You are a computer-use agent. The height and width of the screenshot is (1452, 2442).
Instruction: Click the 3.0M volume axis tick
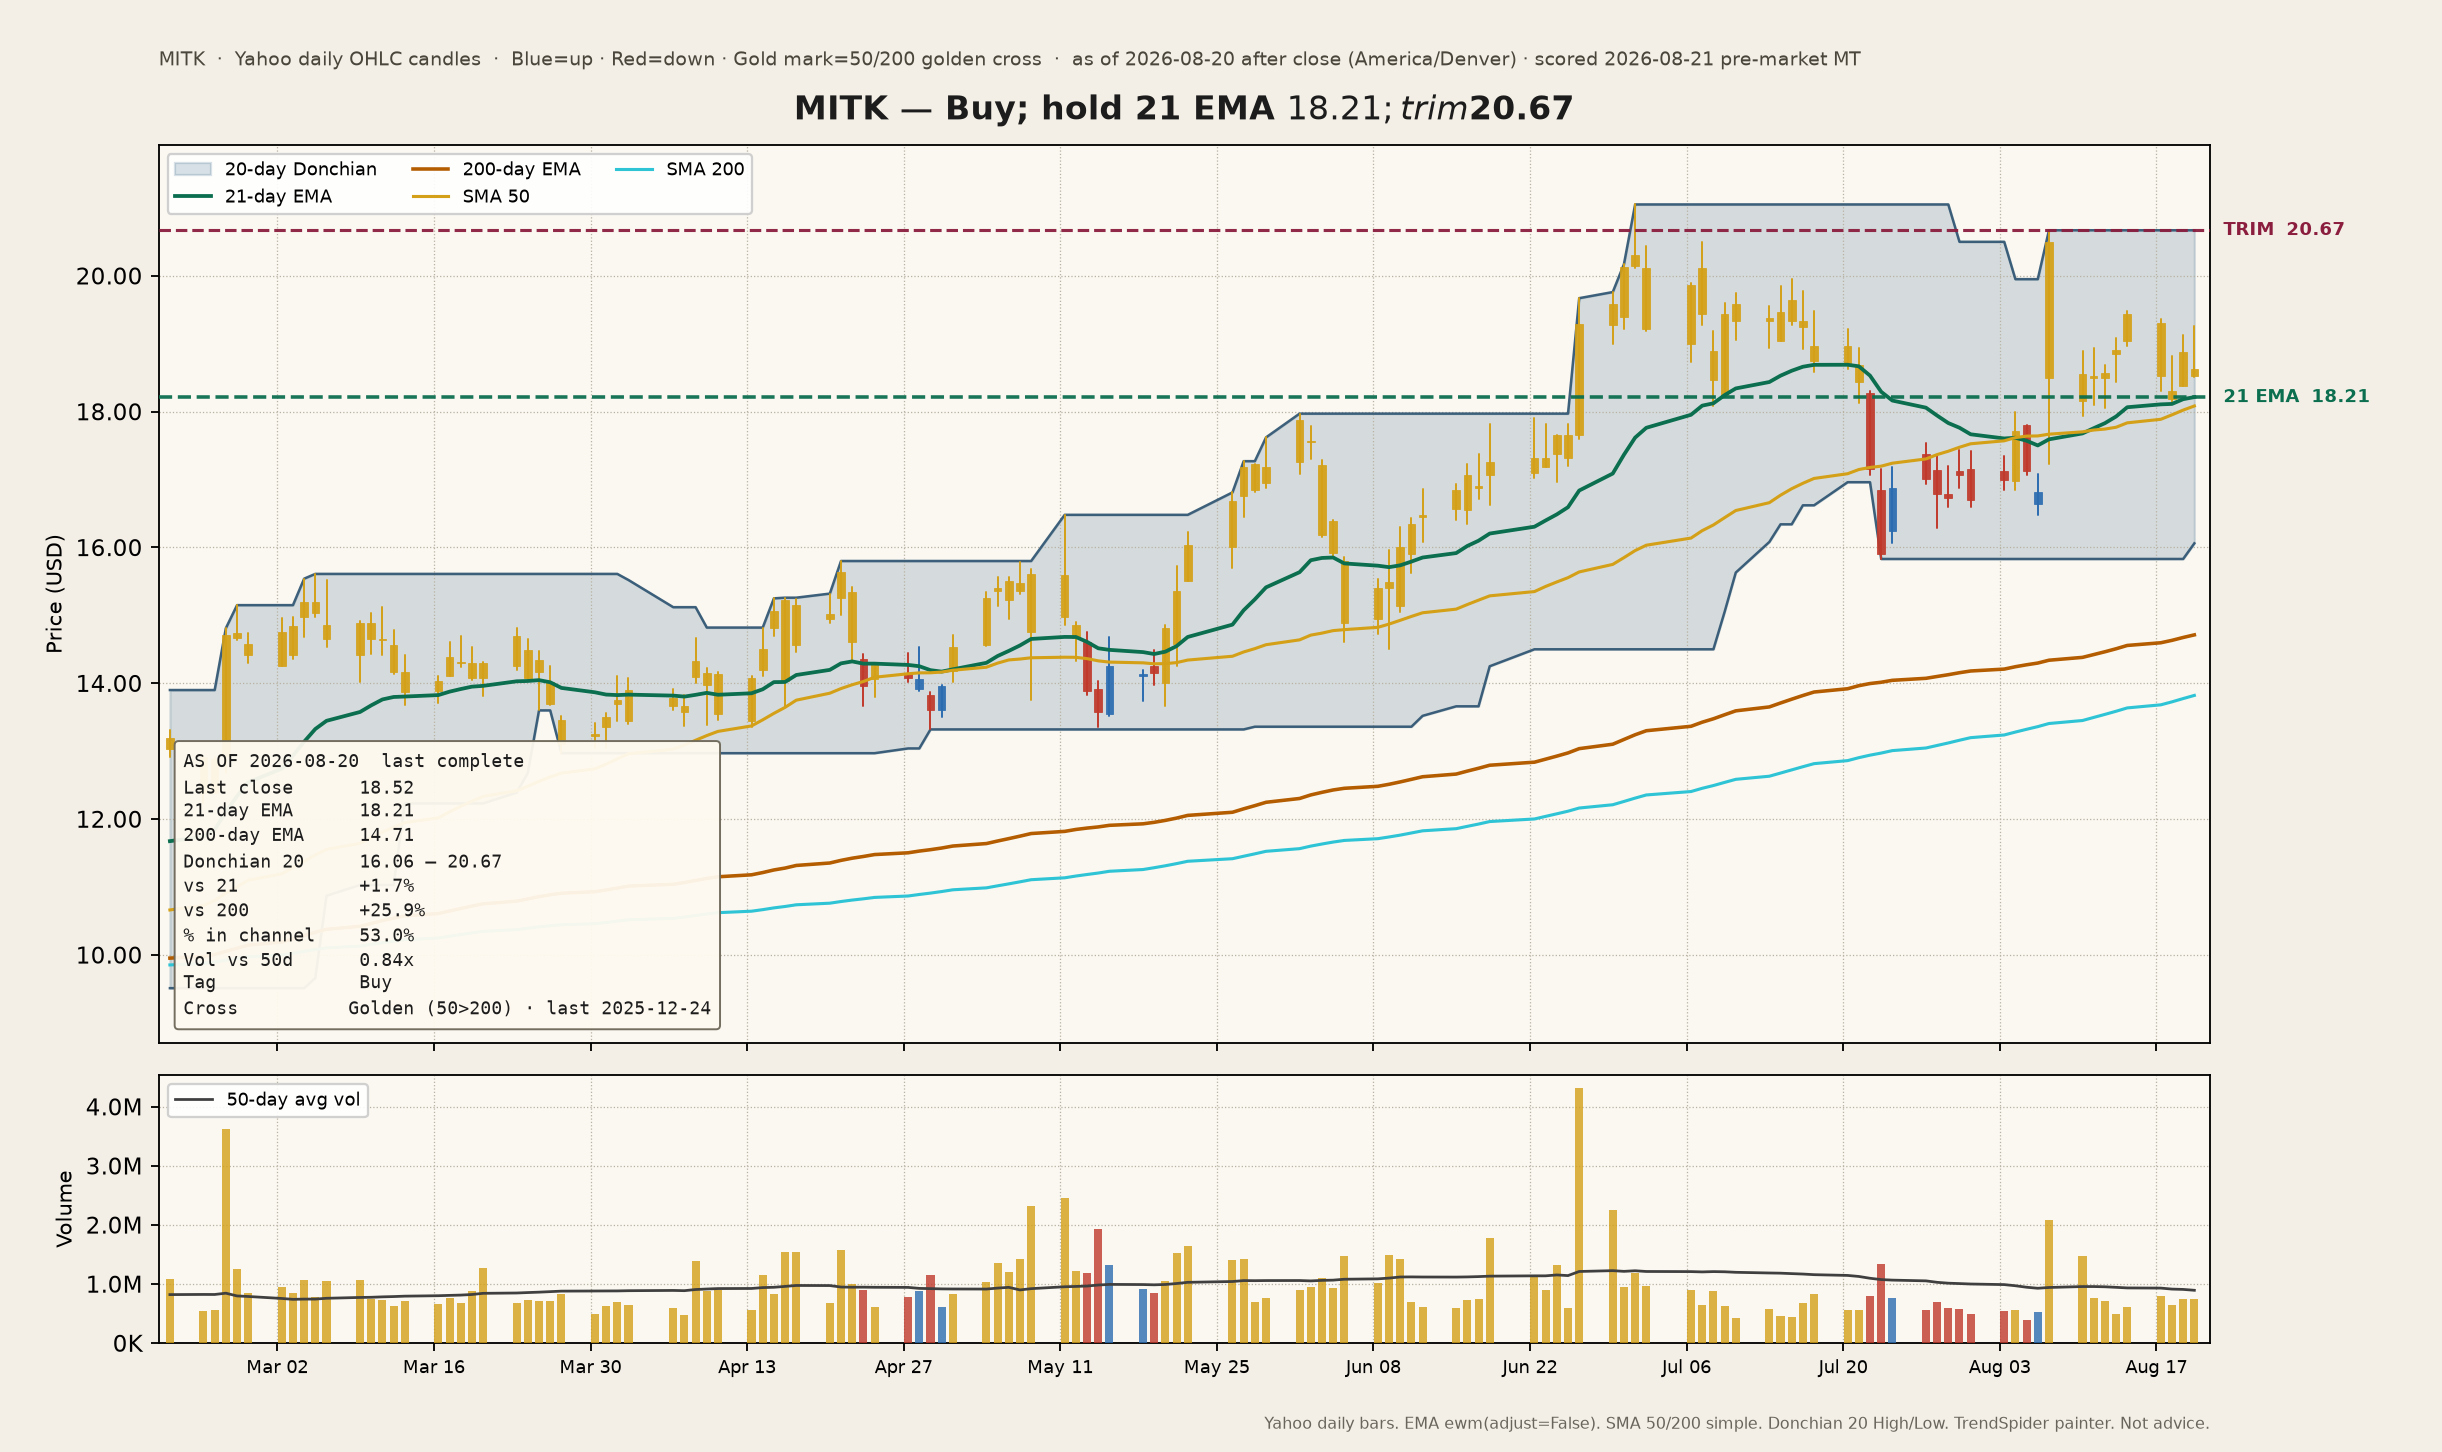point(114,1167)
